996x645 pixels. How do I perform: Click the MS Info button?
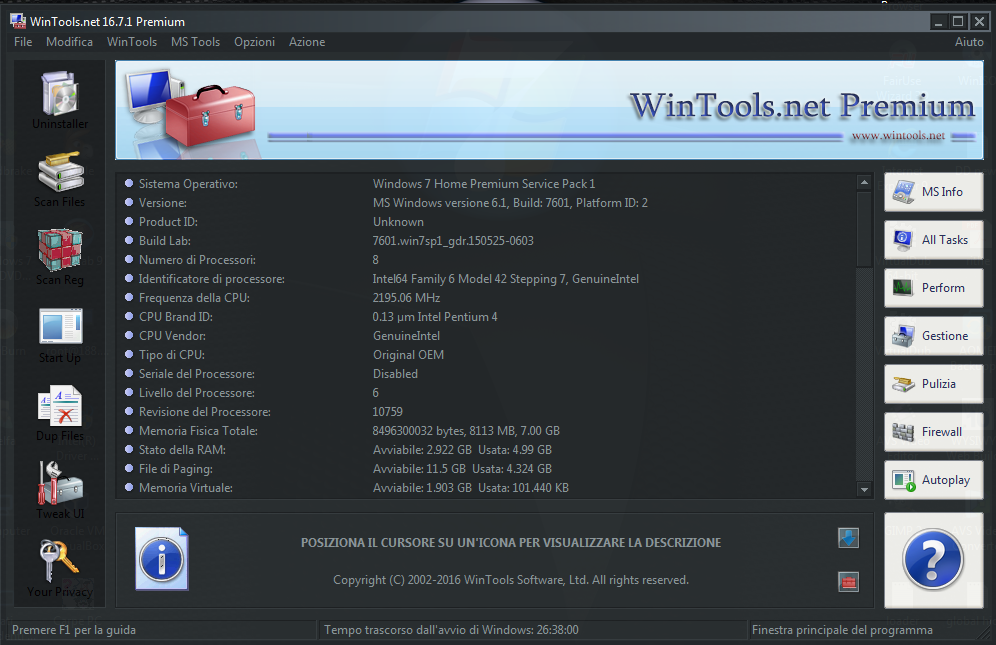coord(933,192)
